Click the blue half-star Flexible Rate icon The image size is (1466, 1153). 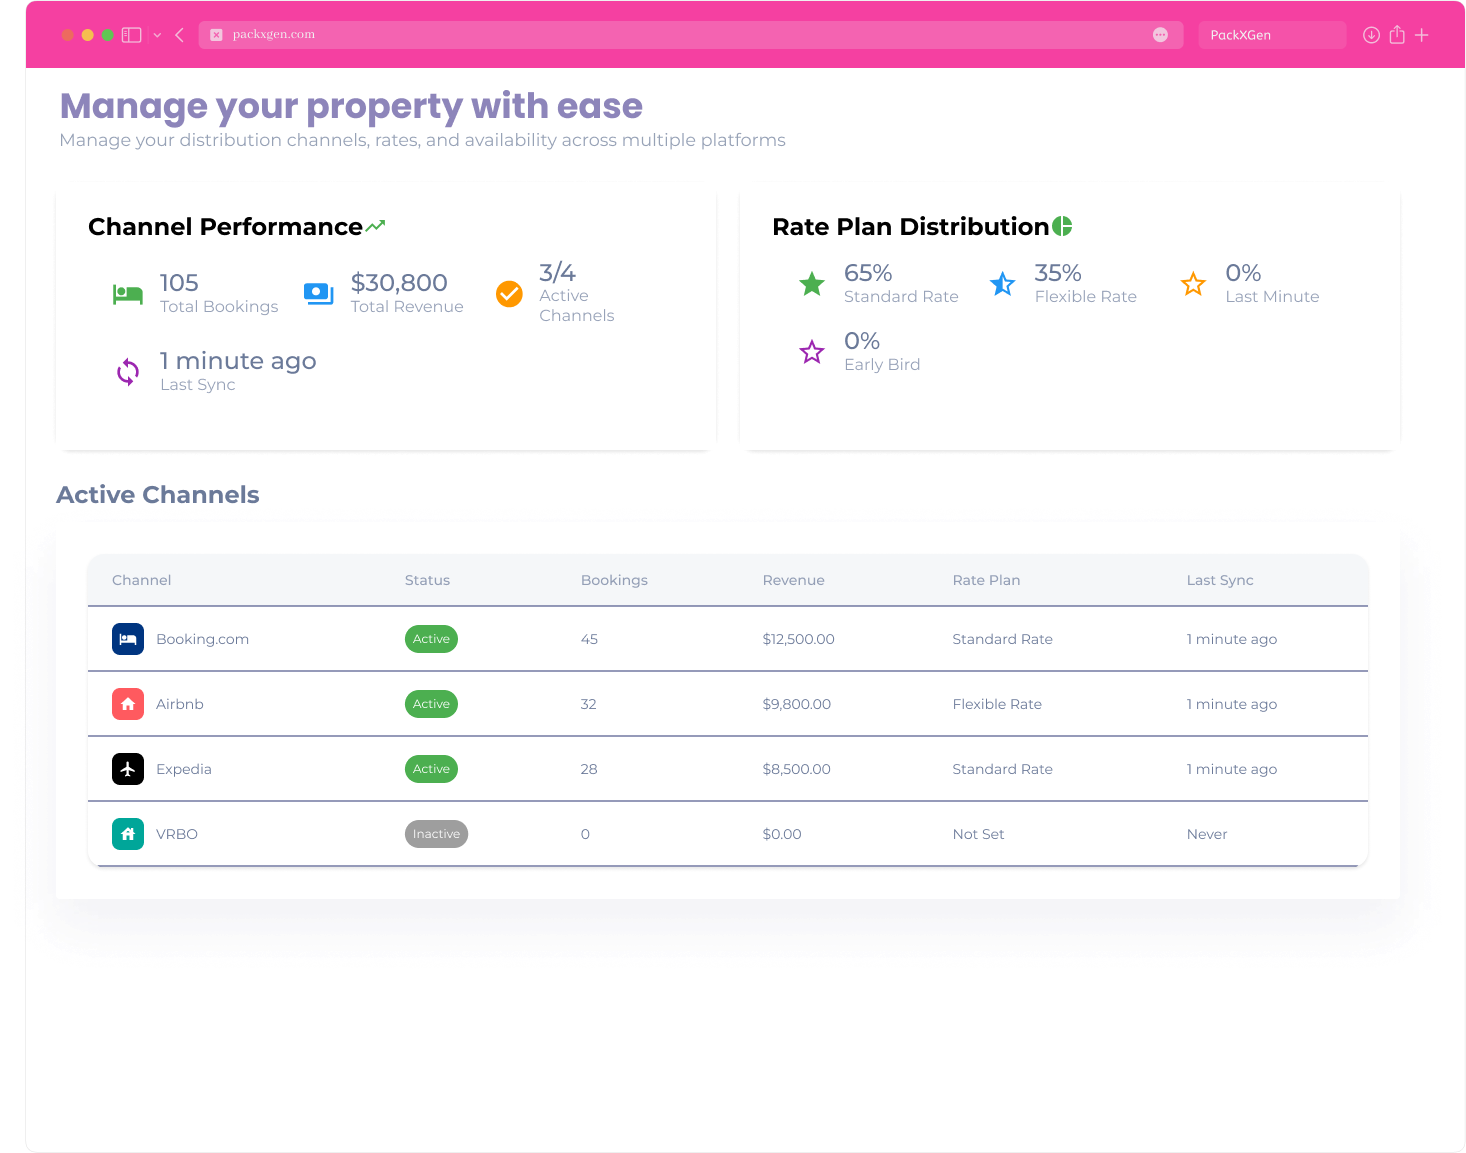click(x=1002, y=284)
